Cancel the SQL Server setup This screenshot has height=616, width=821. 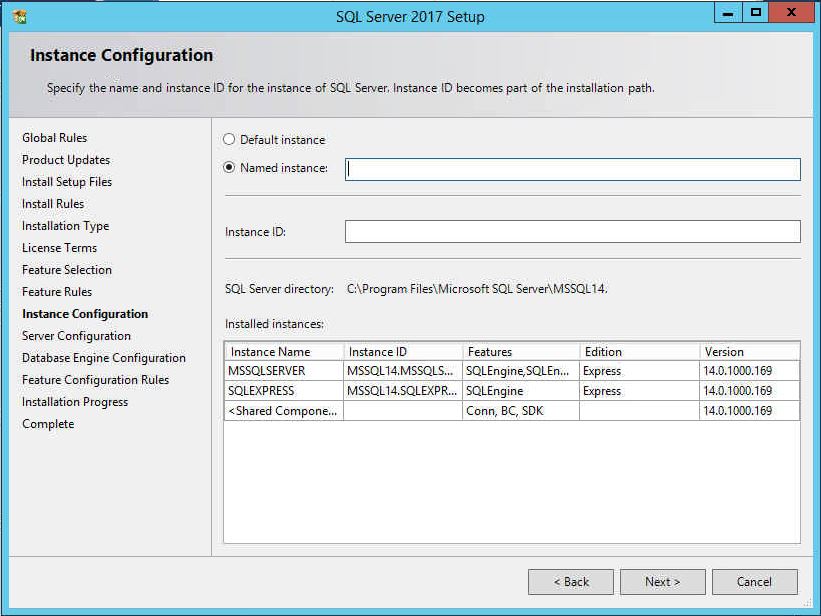(x=755, y=582)
